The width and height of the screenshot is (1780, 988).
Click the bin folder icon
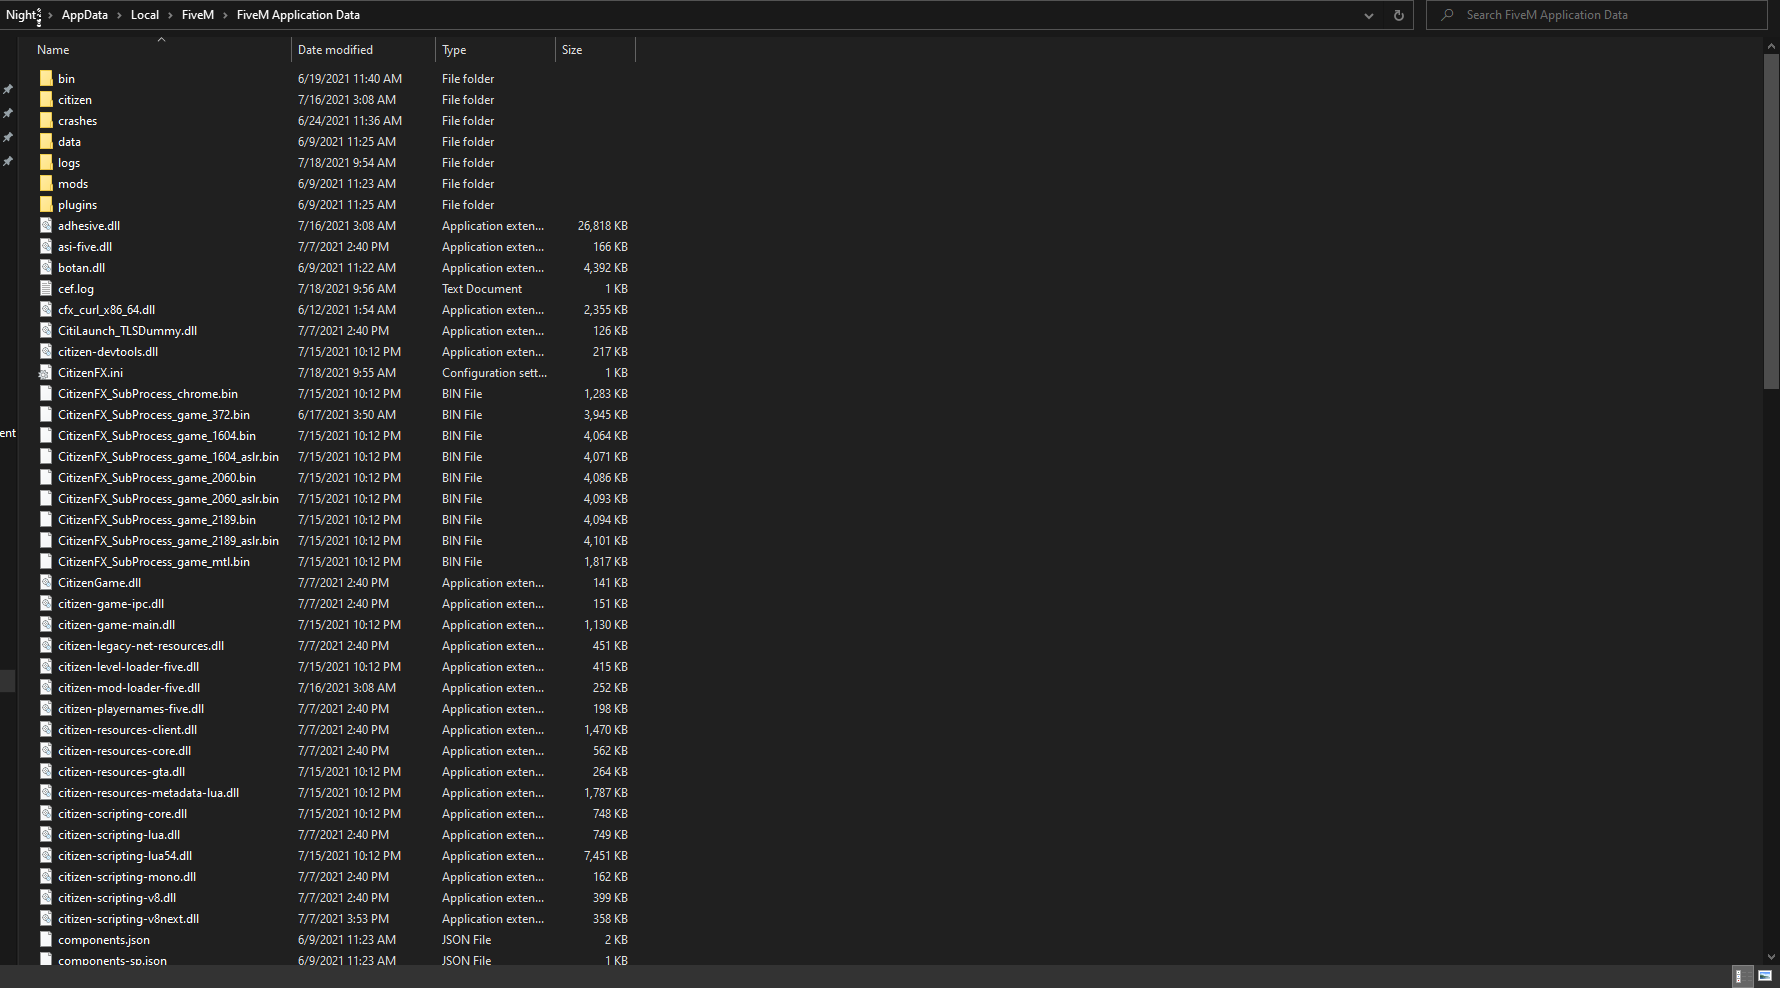coord(46,78)
